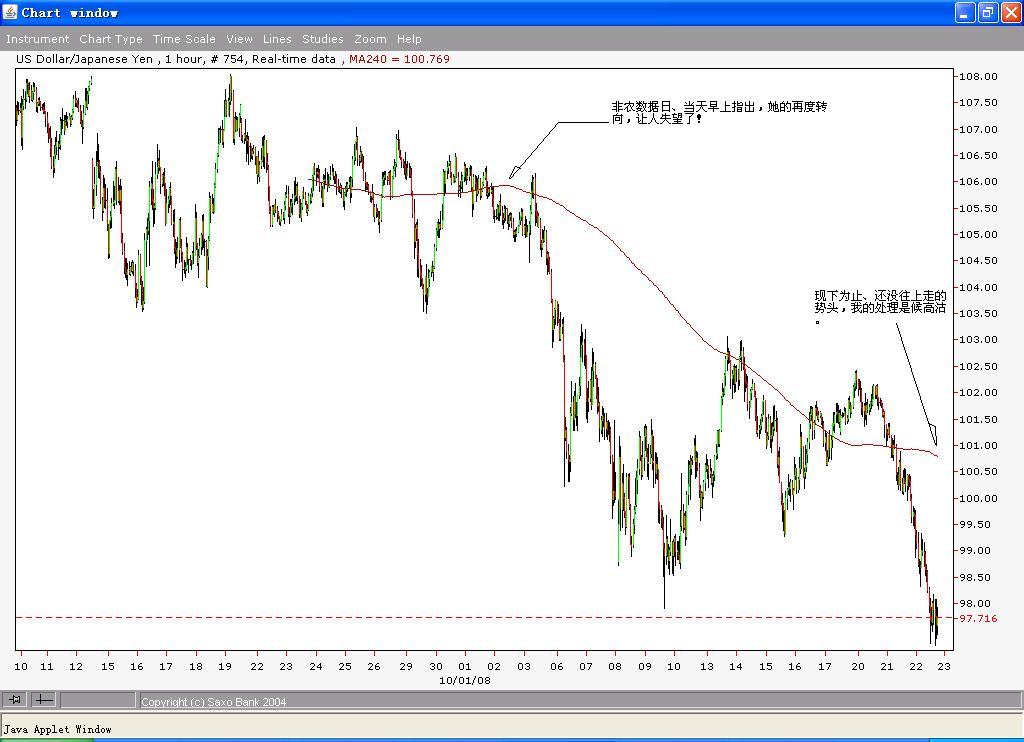Click the 104.00 price axis label
This screenshot has height=742, width=1024.
point(978,287)
